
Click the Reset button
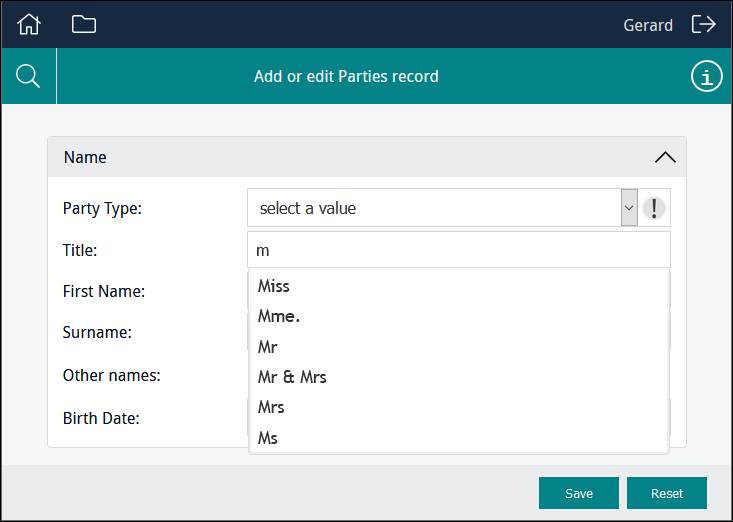tap(667, 493)
